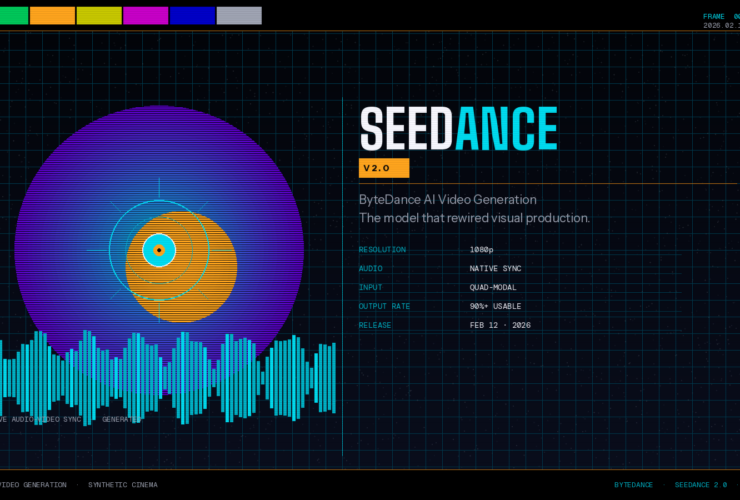Click the BYTEDANCE footer text
Viewport: 740px width, 500px height.
(x=633, y=485)
